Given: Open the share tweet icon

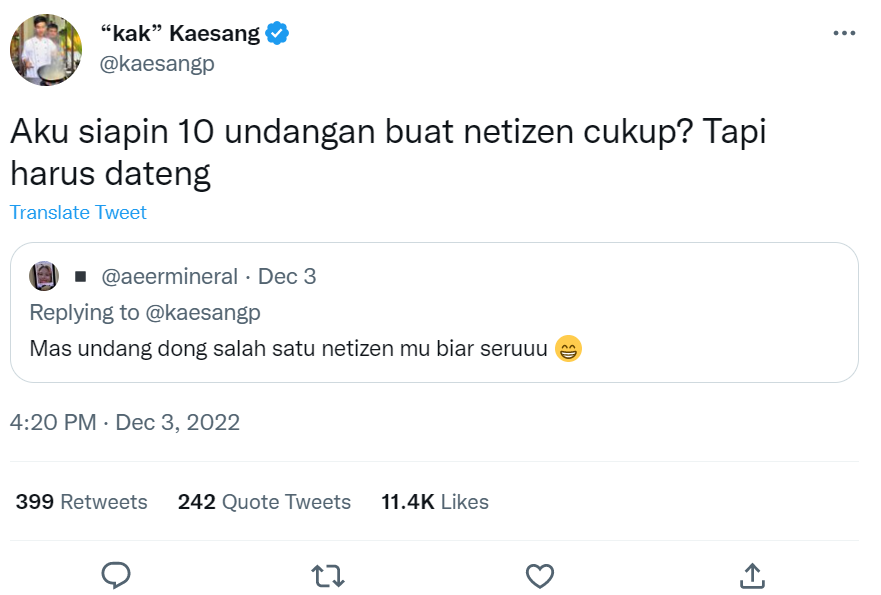Looking at the screenshot, I should click(x=752, y=575).
